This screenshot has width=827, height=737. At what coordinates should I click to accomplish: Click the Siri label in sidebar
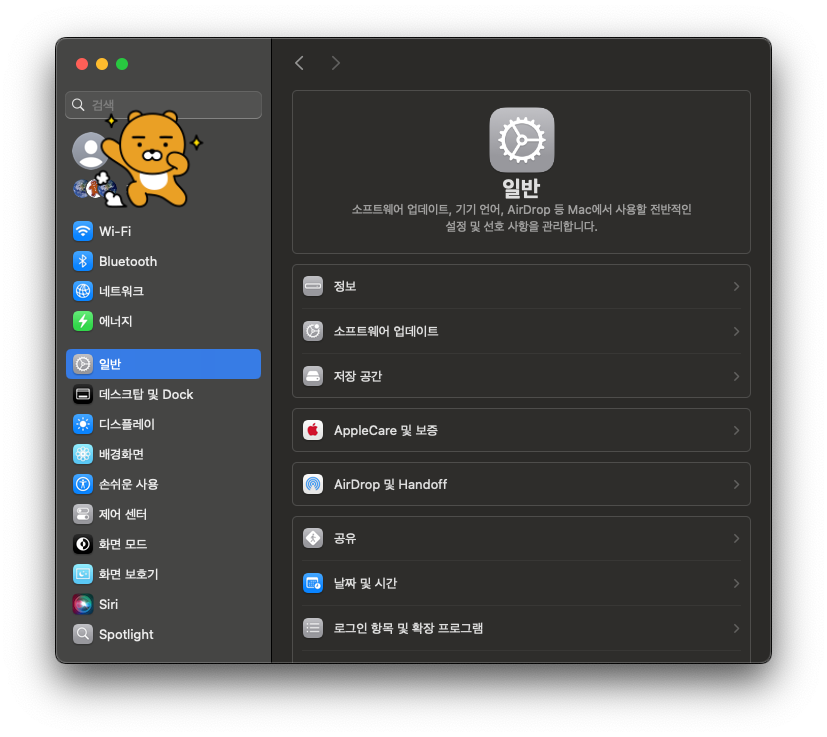tap(109, 604)
